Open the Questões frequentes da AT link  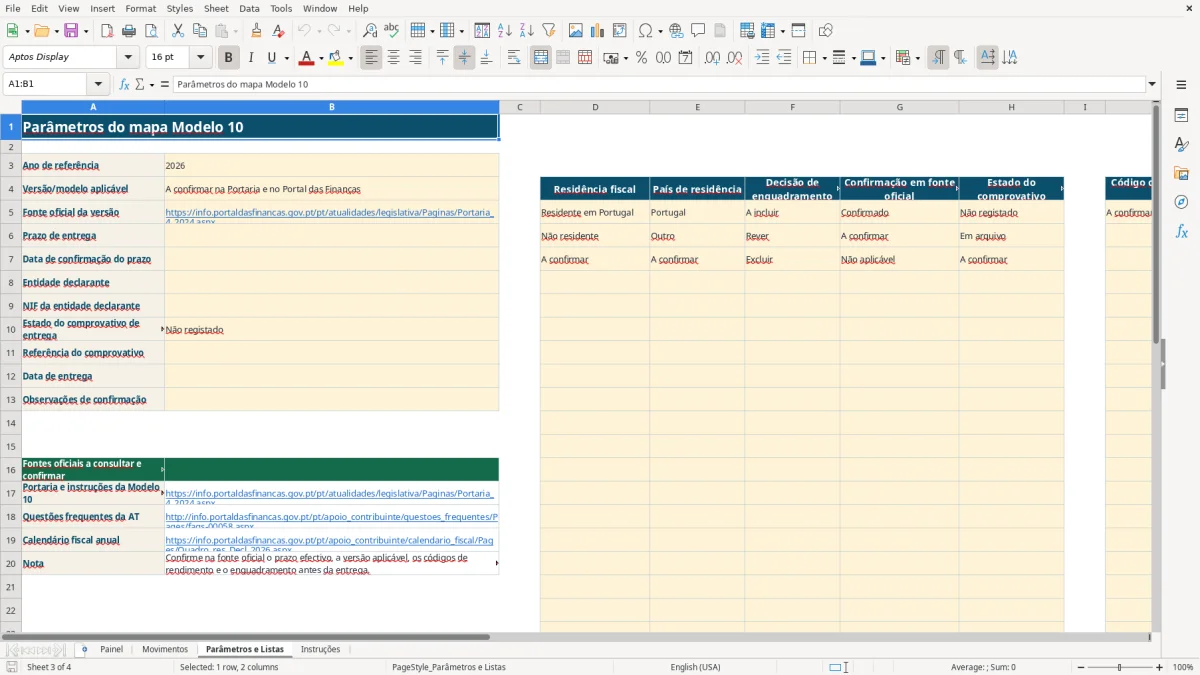coord(331,518)
